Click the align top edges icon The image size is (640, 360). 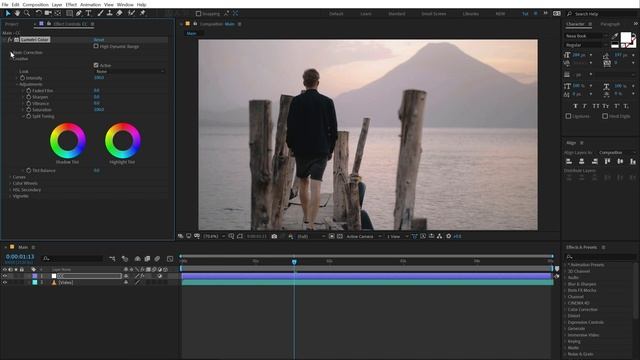(607, 162)
